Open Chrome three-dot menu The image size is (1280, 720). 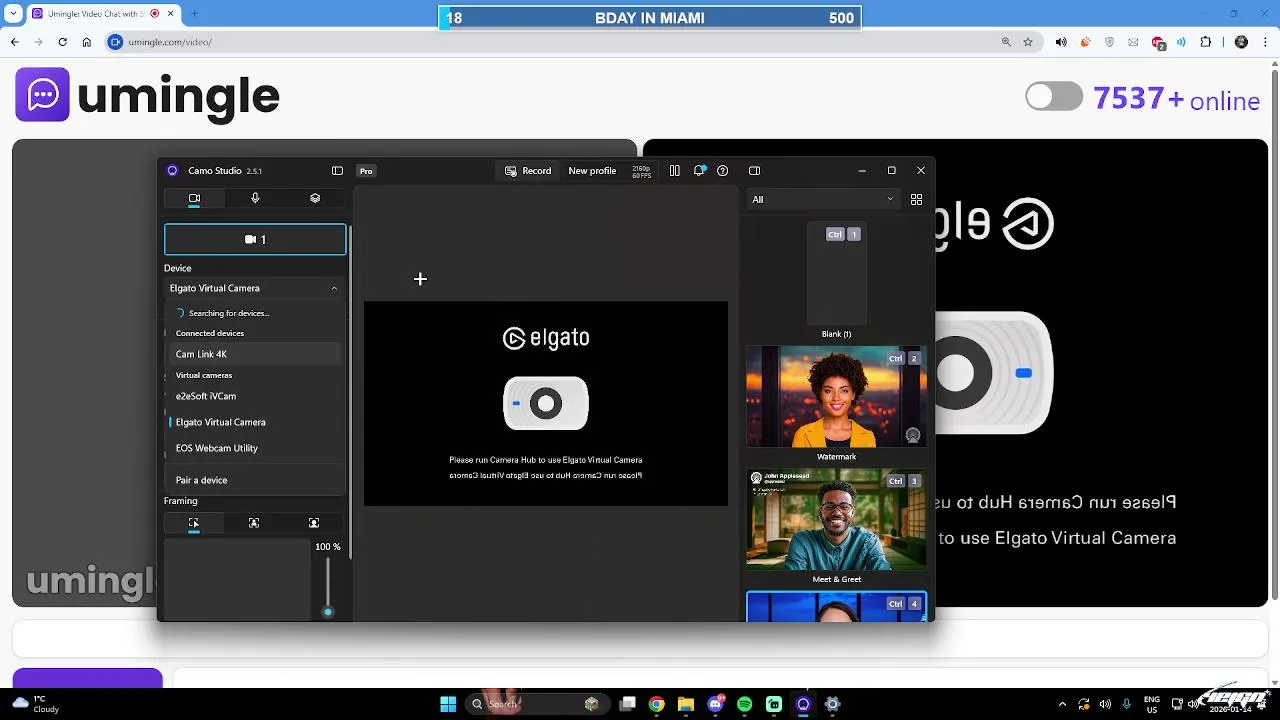pos(1266,42)
